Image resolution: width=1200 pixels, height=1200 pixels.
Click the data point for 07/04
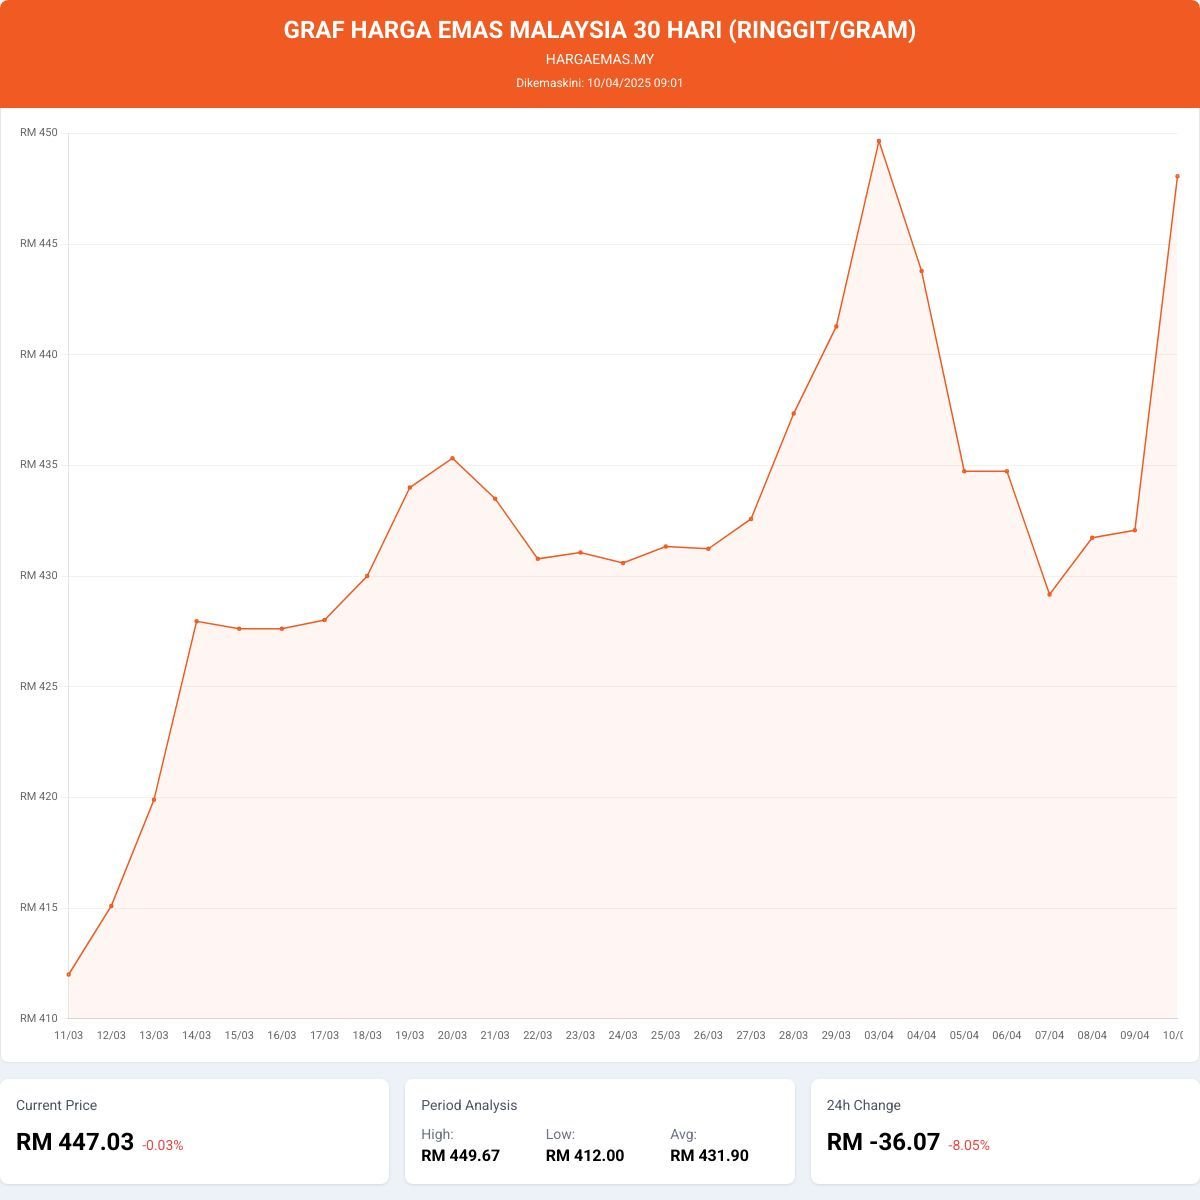coord(1049,594)
